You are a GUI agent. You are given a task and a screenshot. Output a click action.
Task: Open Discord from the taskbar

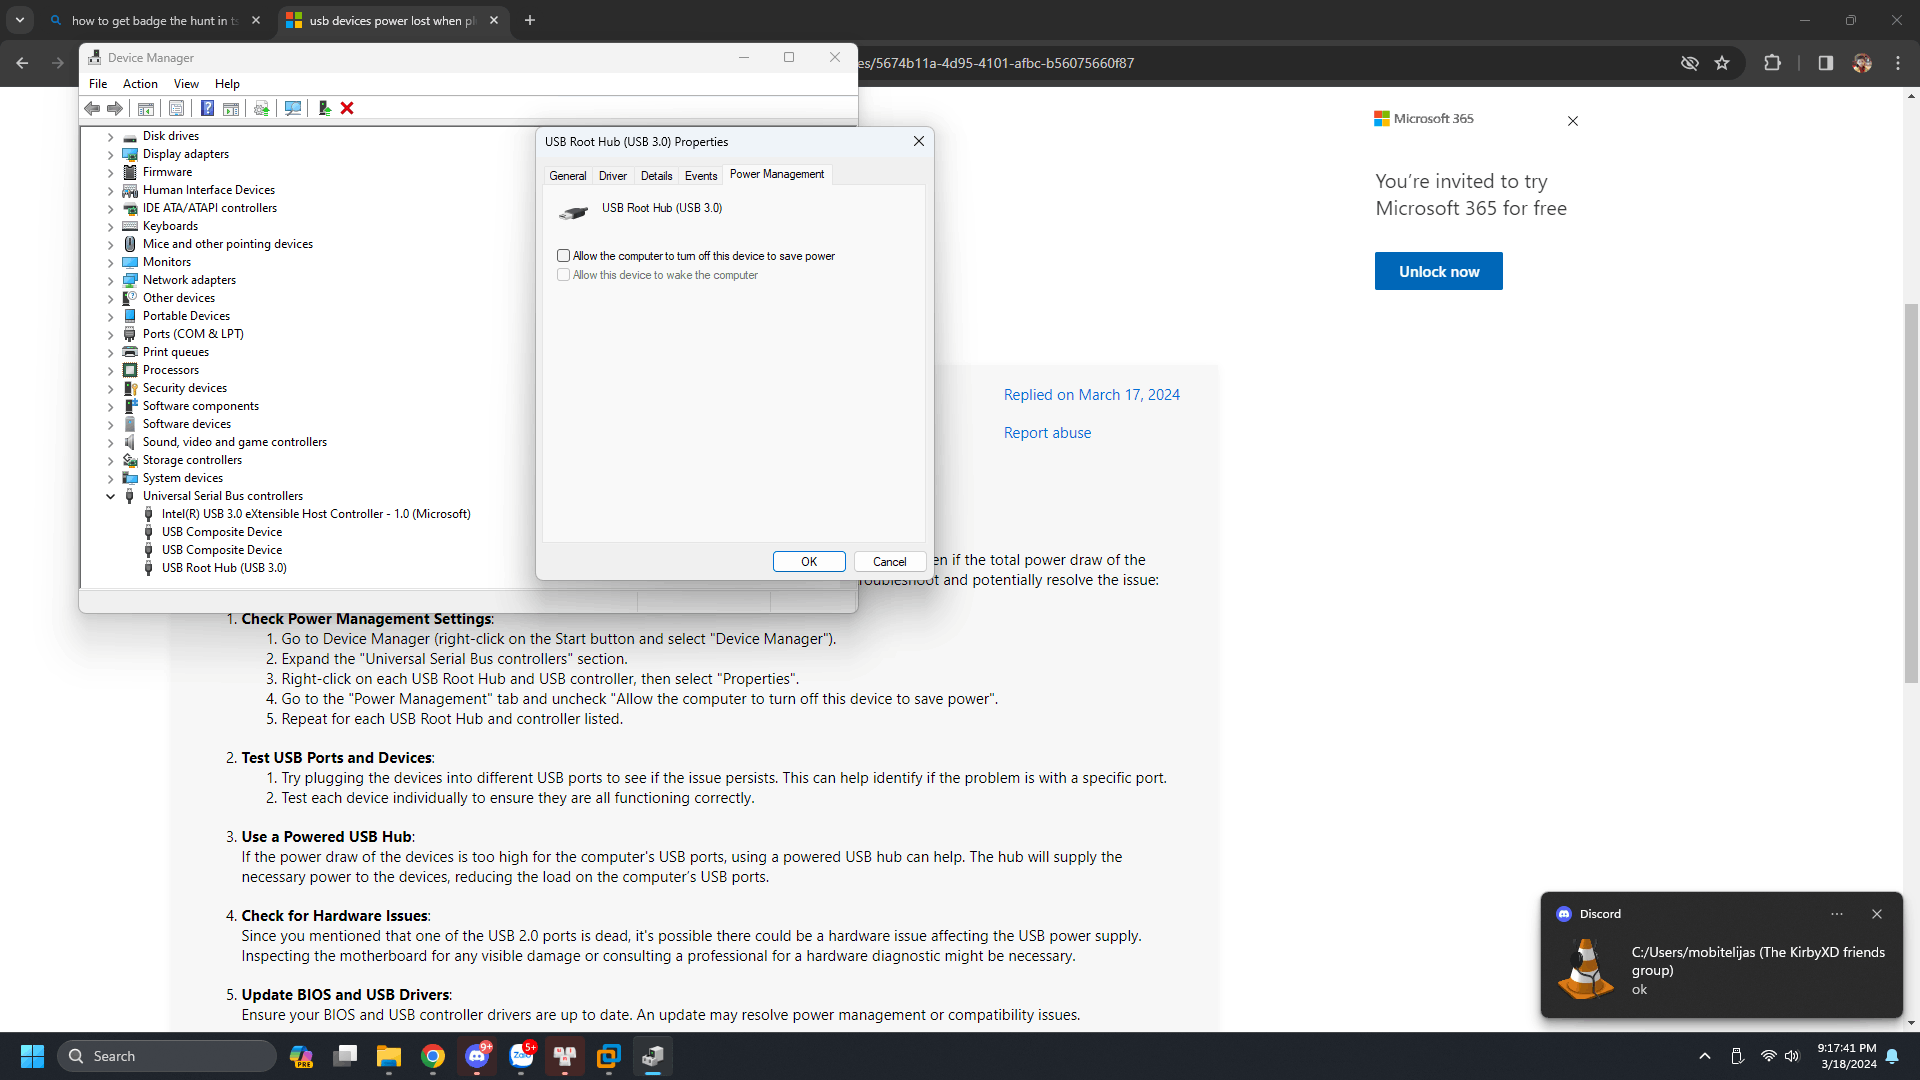[477, 1056]
